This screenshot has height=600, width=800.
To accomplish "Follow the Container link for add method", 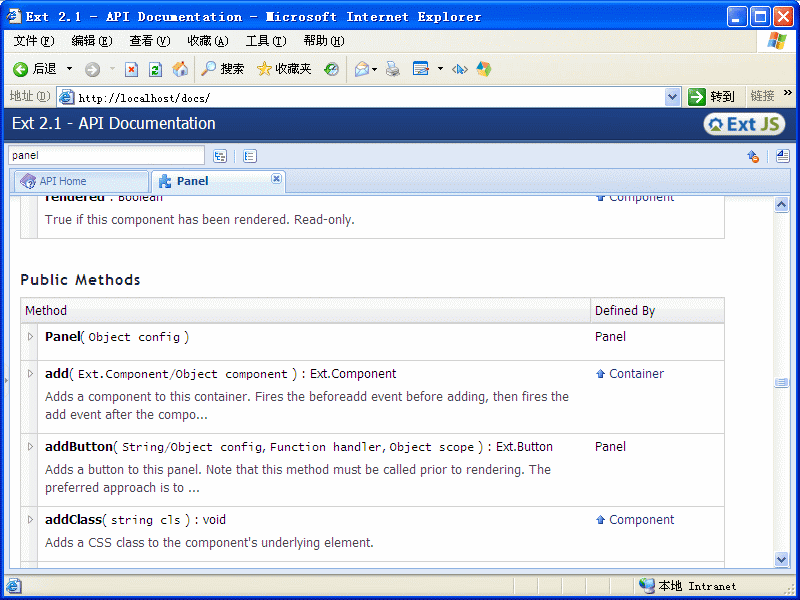I will [x=636, y=373].
